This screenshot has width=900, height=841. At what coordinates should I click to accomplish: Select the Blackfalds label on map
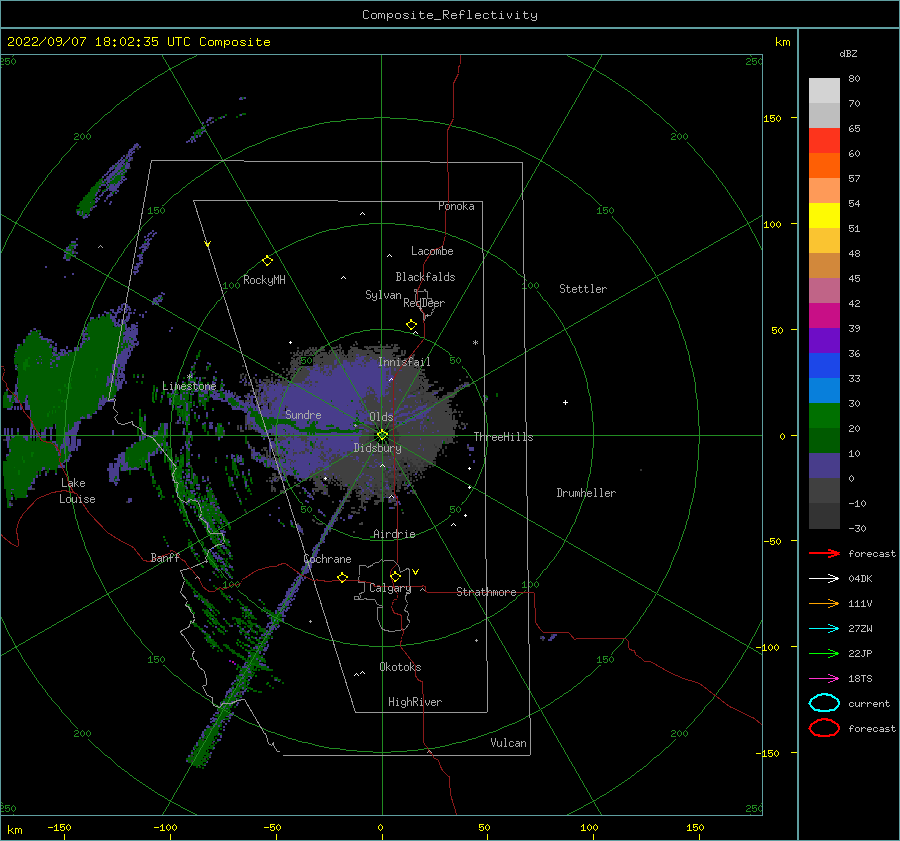(425, 277)
